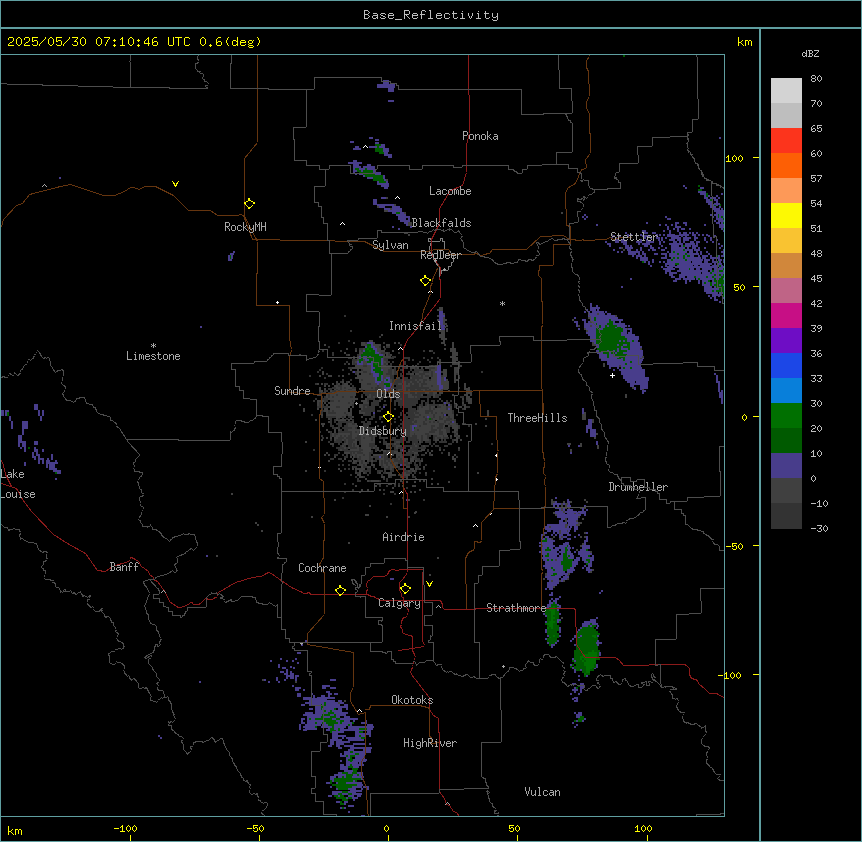This screenshot has width=862, height=842.
Task: Click the Didsbury town label
Action: click(x=383, y=431)
